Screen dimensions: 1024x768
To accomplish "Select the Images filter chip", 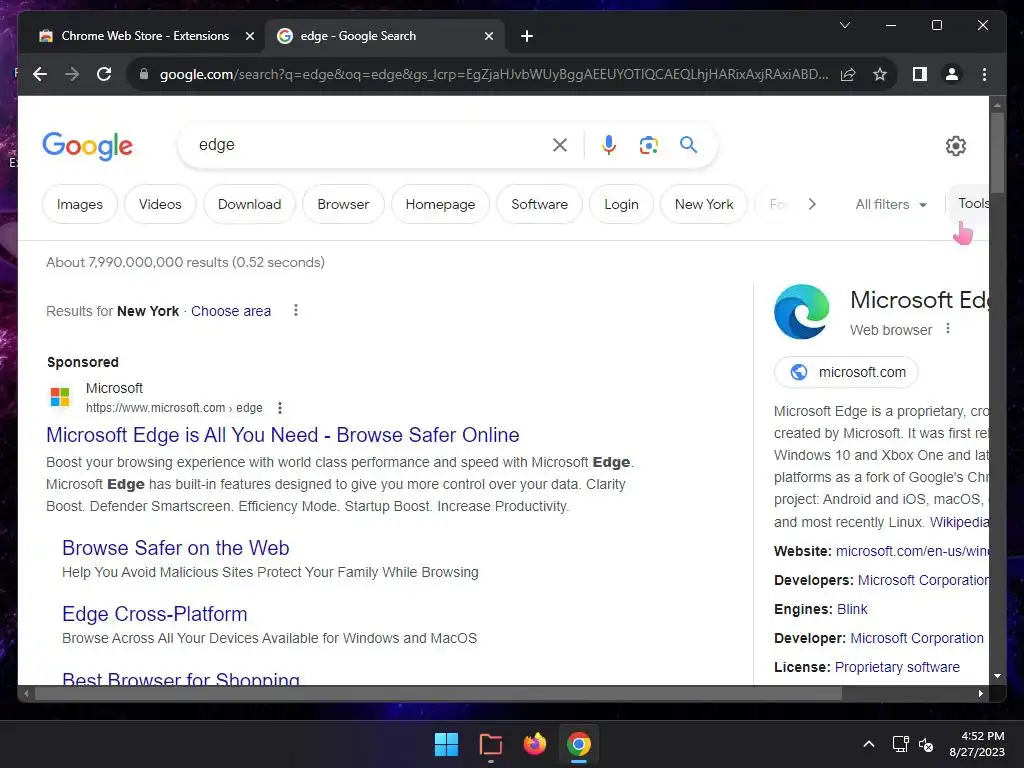I will click(x=80, y=204).
